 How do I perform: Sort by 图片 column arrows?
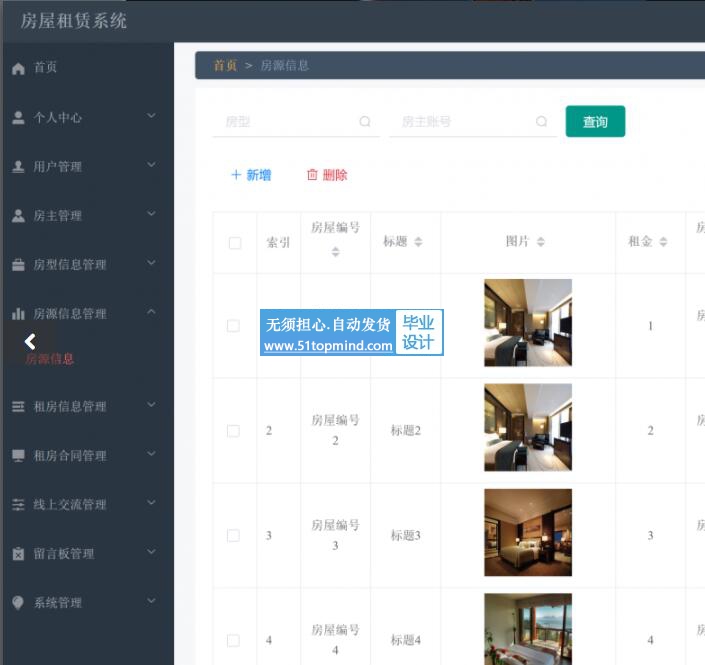[541, 242]
